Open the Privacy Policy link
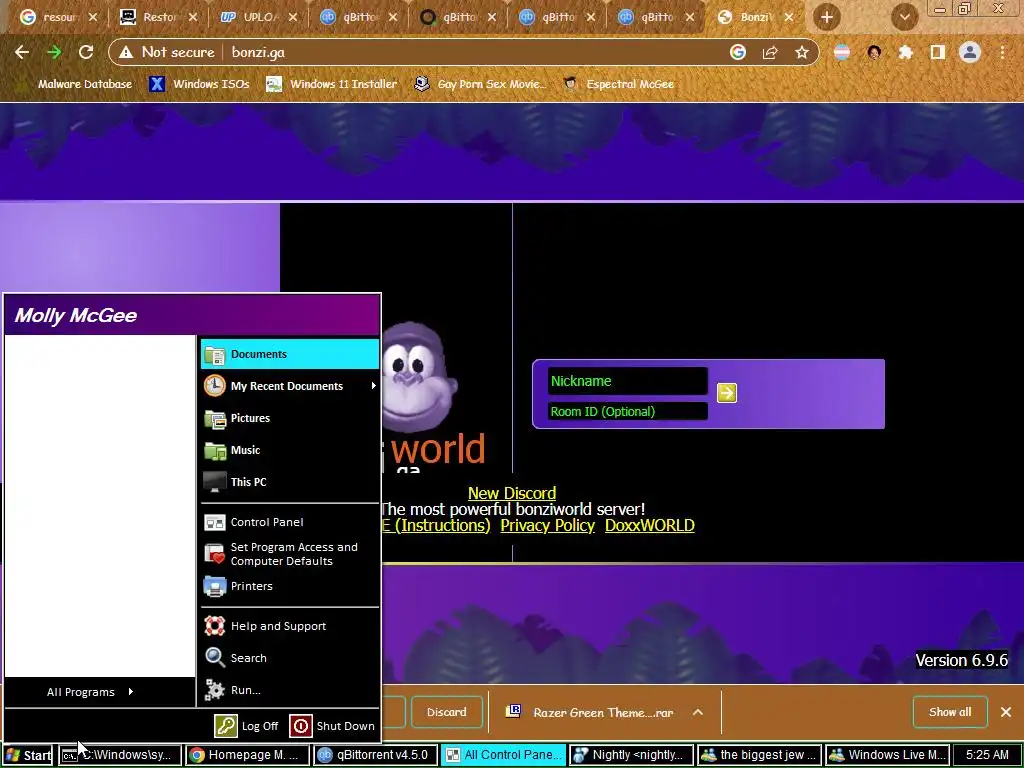 coord(547,525)
